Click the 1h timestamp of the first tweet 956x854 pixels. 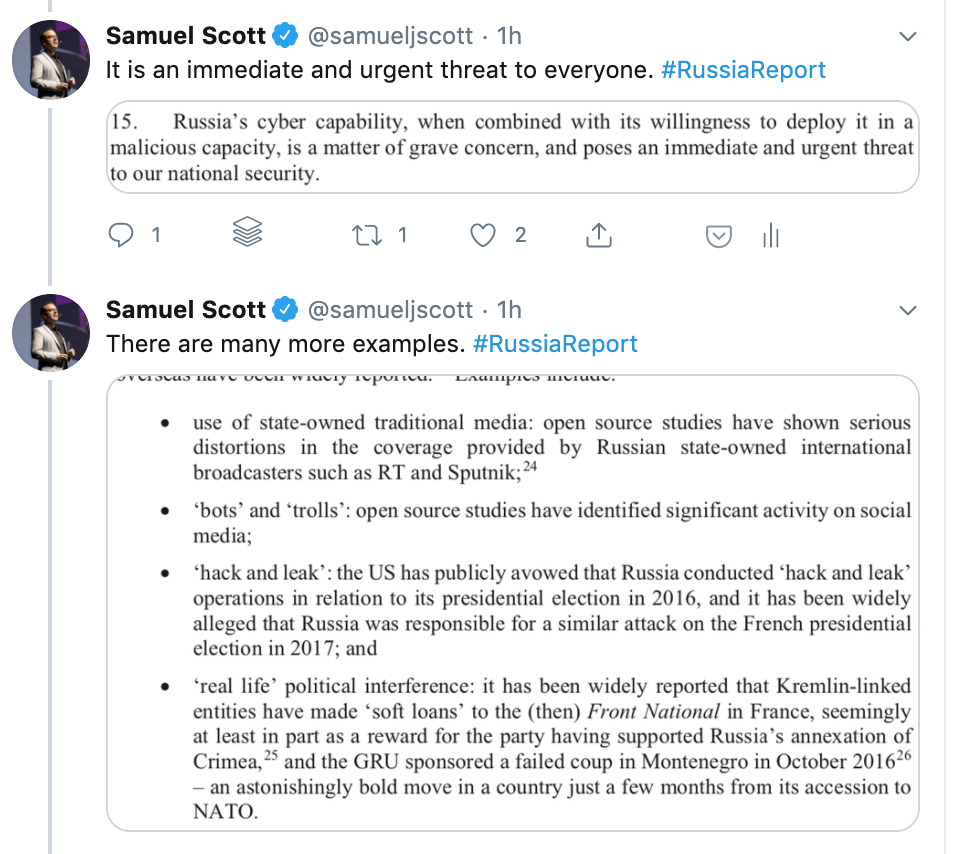tap(509, 36)
